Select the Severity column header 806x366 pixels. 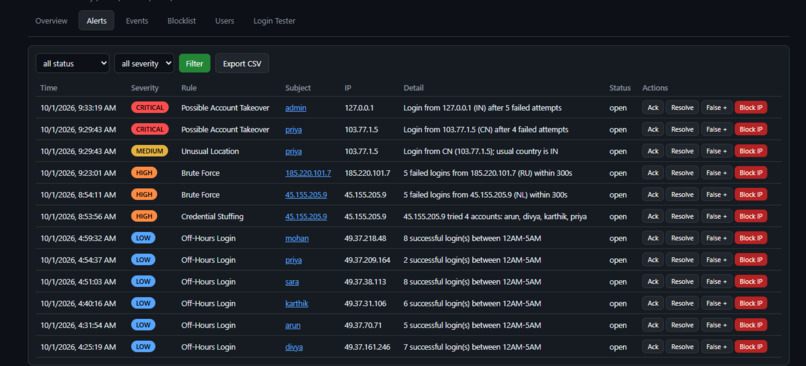(145, 88)
